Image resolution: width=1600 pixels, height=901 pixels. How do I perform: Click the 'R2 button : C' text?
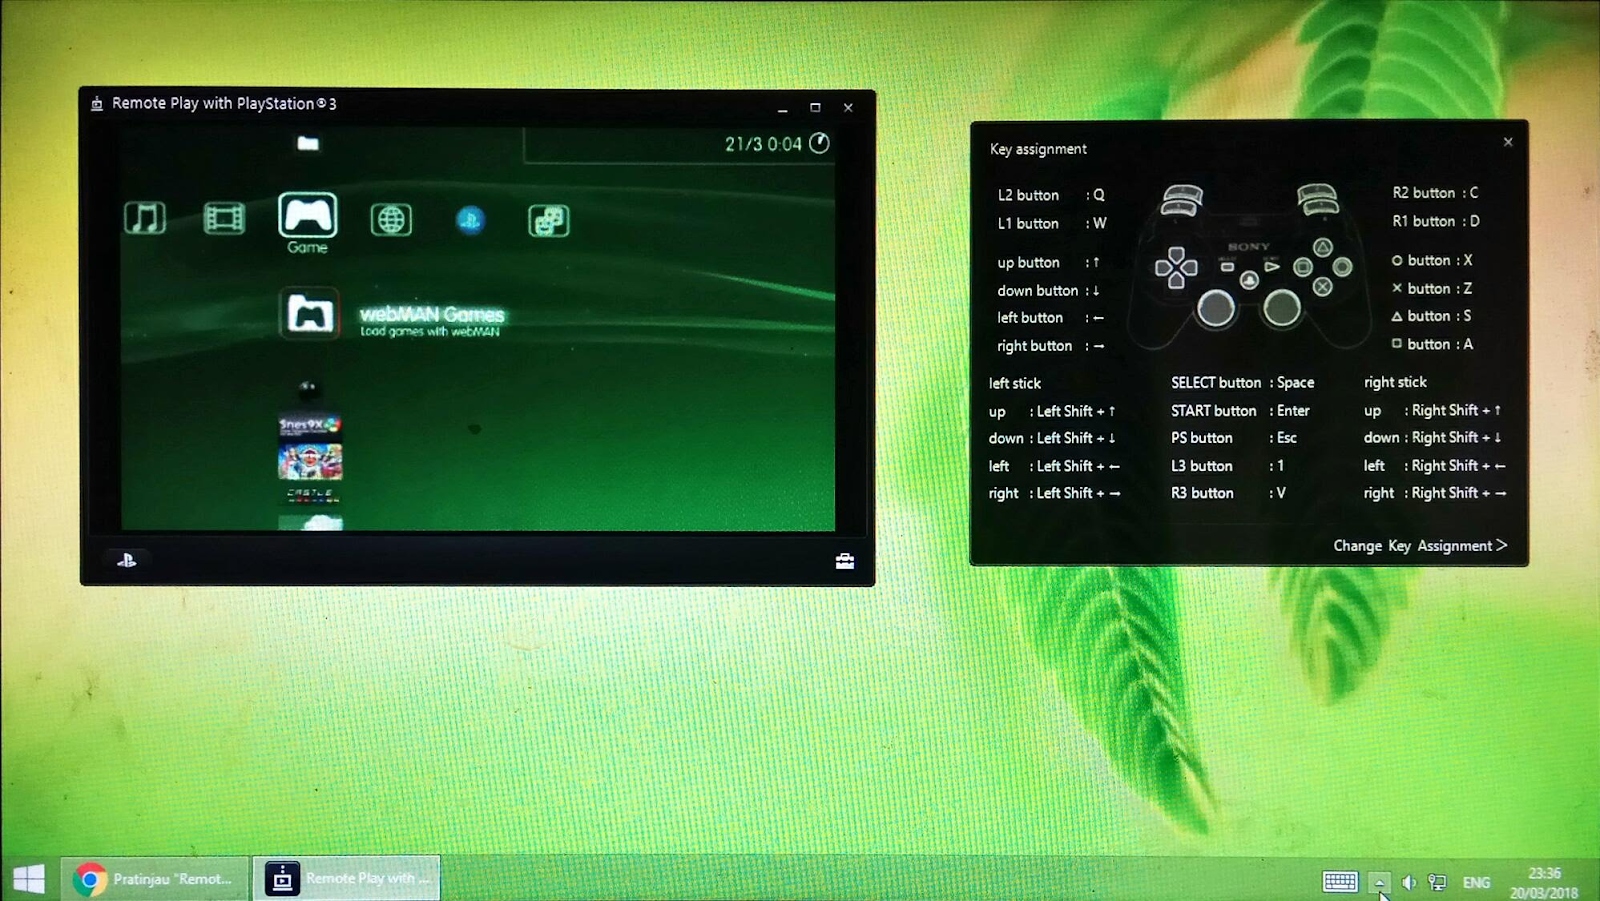click(1436, 193)
